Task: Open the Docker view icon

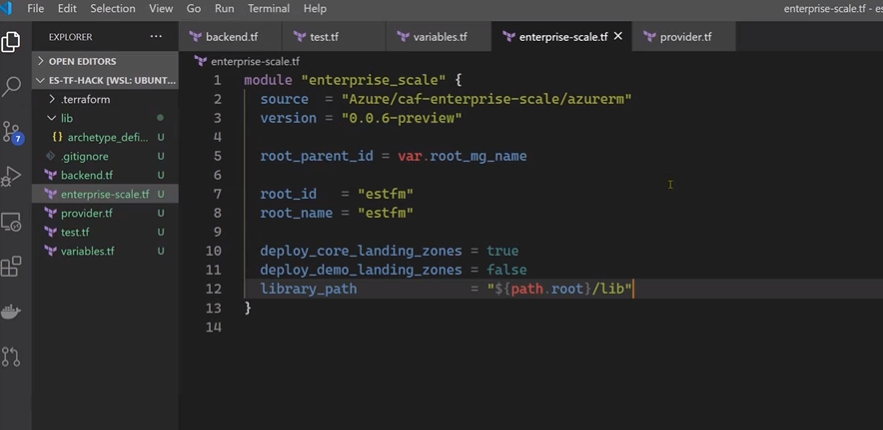Action: tap(12, 312)
